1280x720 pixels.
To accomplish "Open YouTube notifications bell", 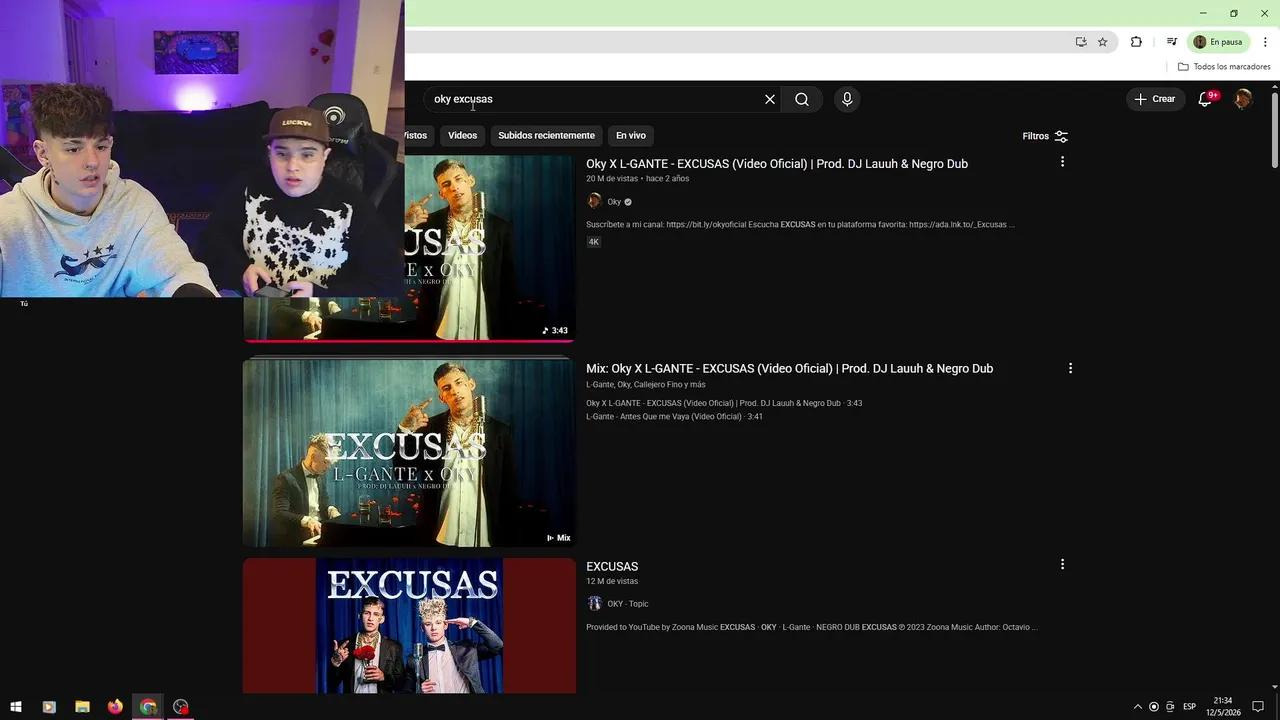I will point(1206,99).
